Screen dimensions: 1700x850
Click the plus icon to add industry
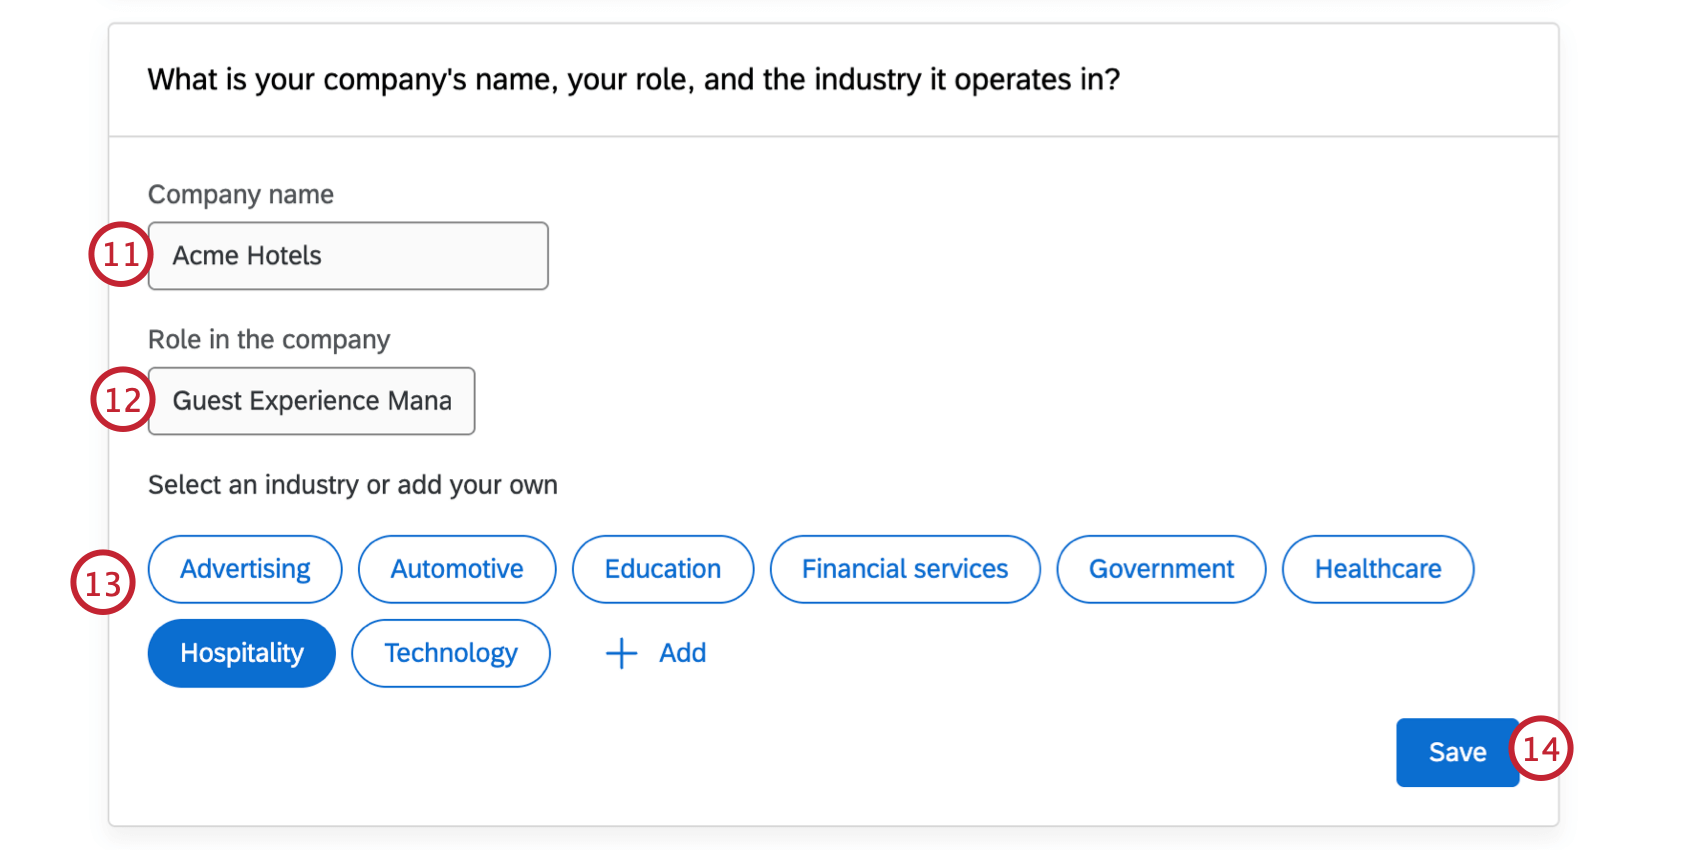pos(621,653)
